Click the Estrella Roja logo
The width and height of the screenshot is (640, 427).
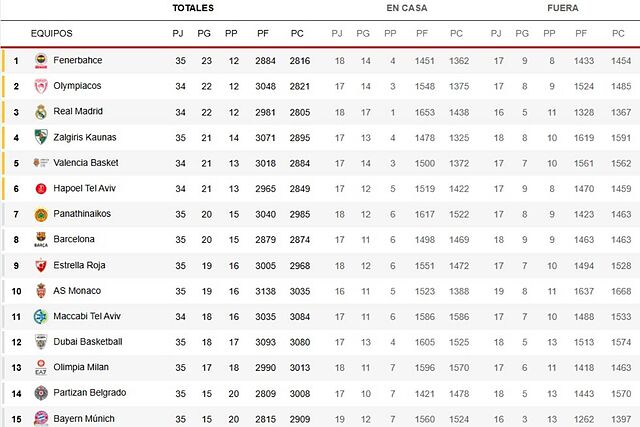pos(41,265)
